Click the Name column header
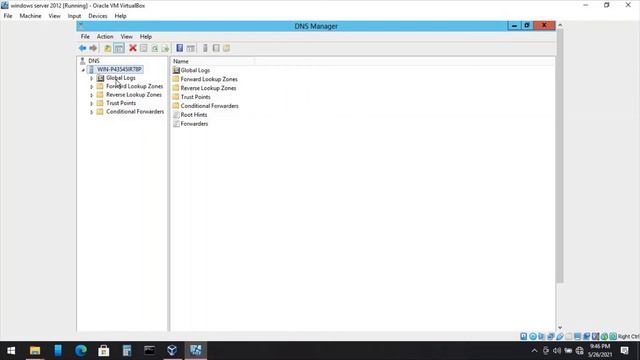The width and height of the screenshot is (640, 360). (x=212, y=61)
